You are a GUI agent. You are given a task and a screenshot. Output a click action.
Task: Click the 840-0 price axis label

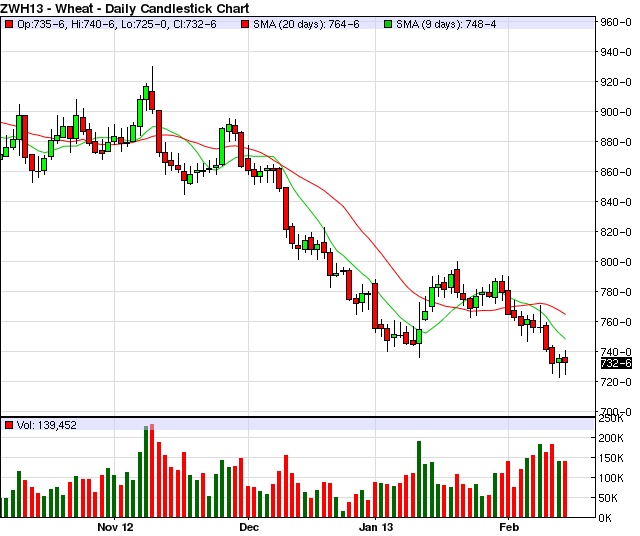tap(616, 202)
